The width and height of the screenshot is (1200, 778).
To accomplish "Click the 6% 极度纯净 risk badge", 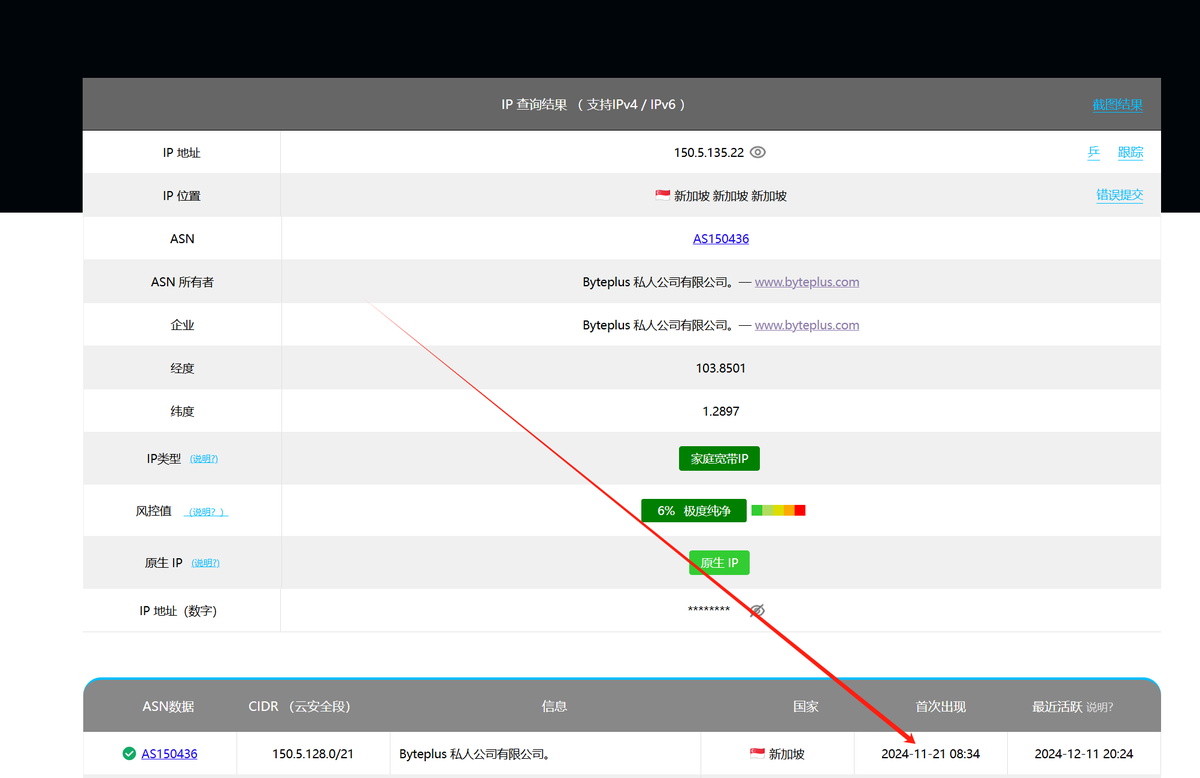I will [x=694, y=510].
